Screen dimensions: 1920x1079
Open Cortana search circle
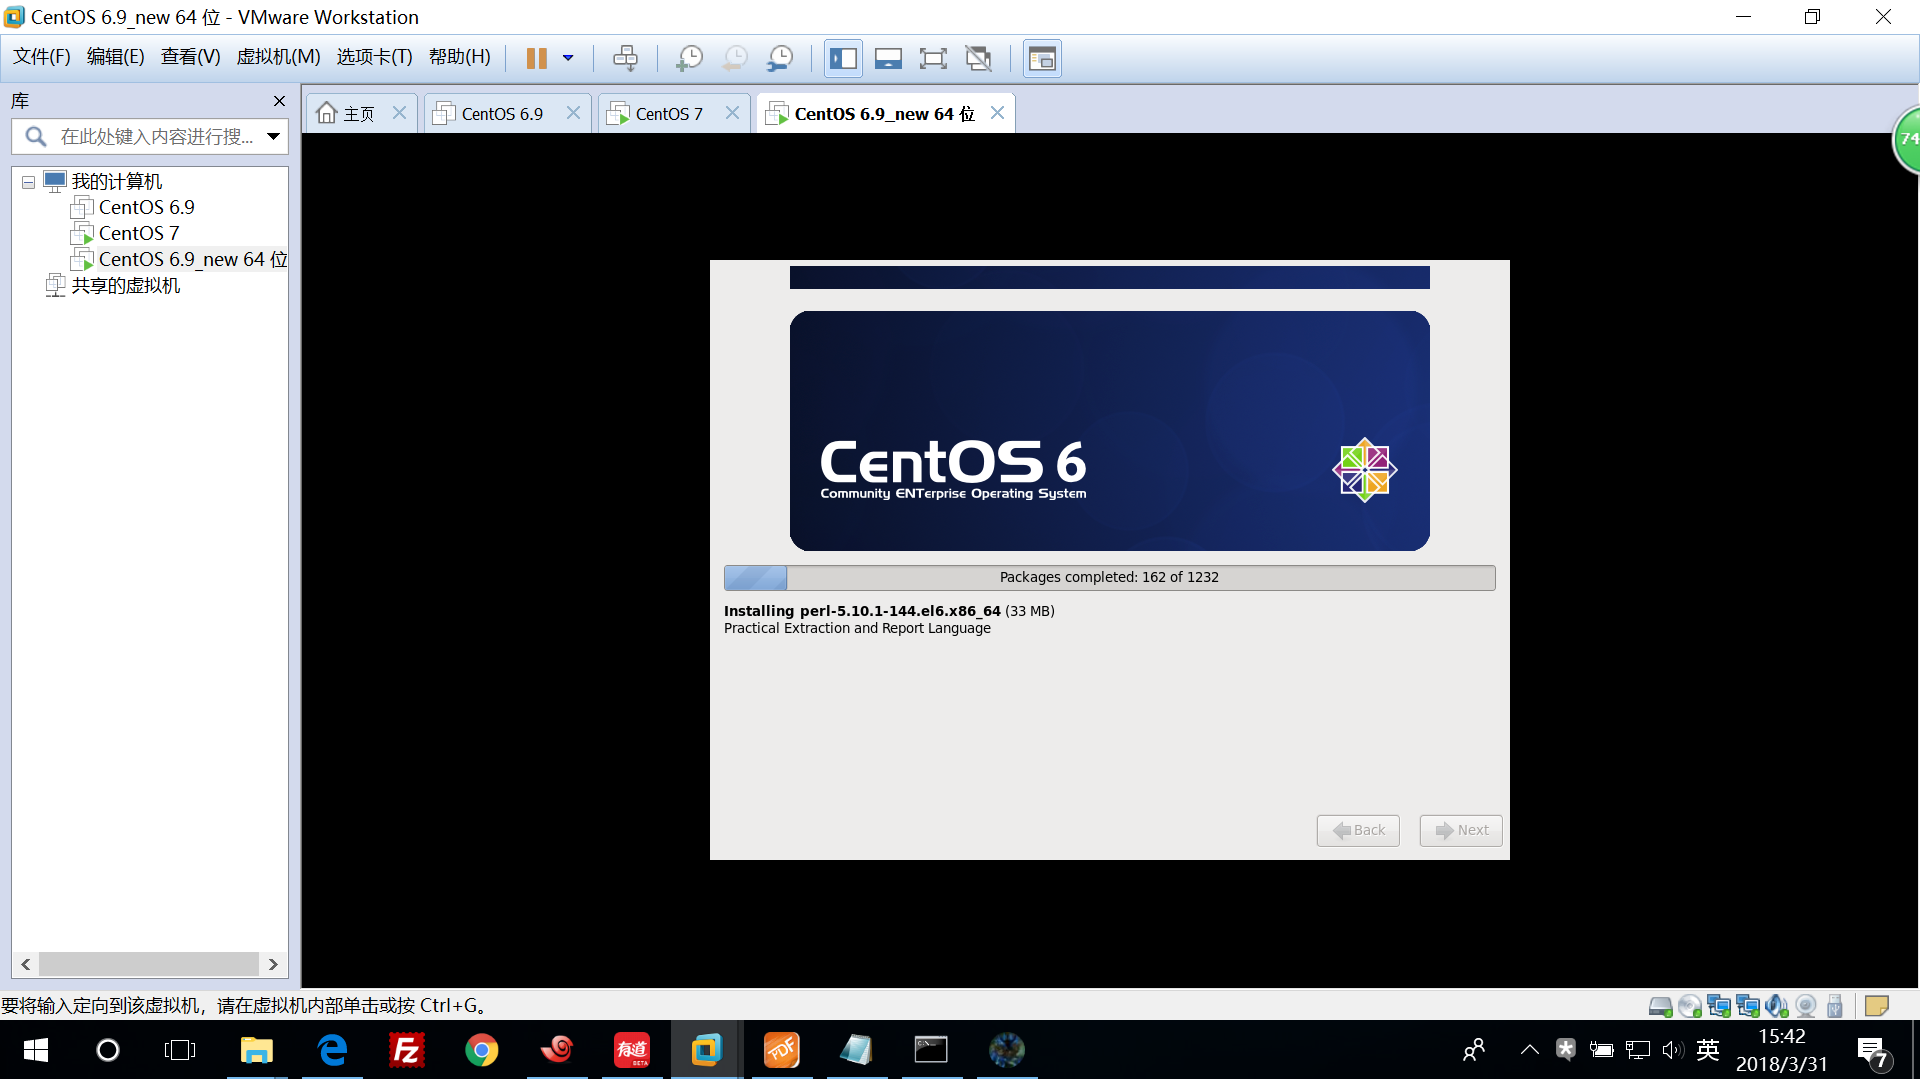108,1050
